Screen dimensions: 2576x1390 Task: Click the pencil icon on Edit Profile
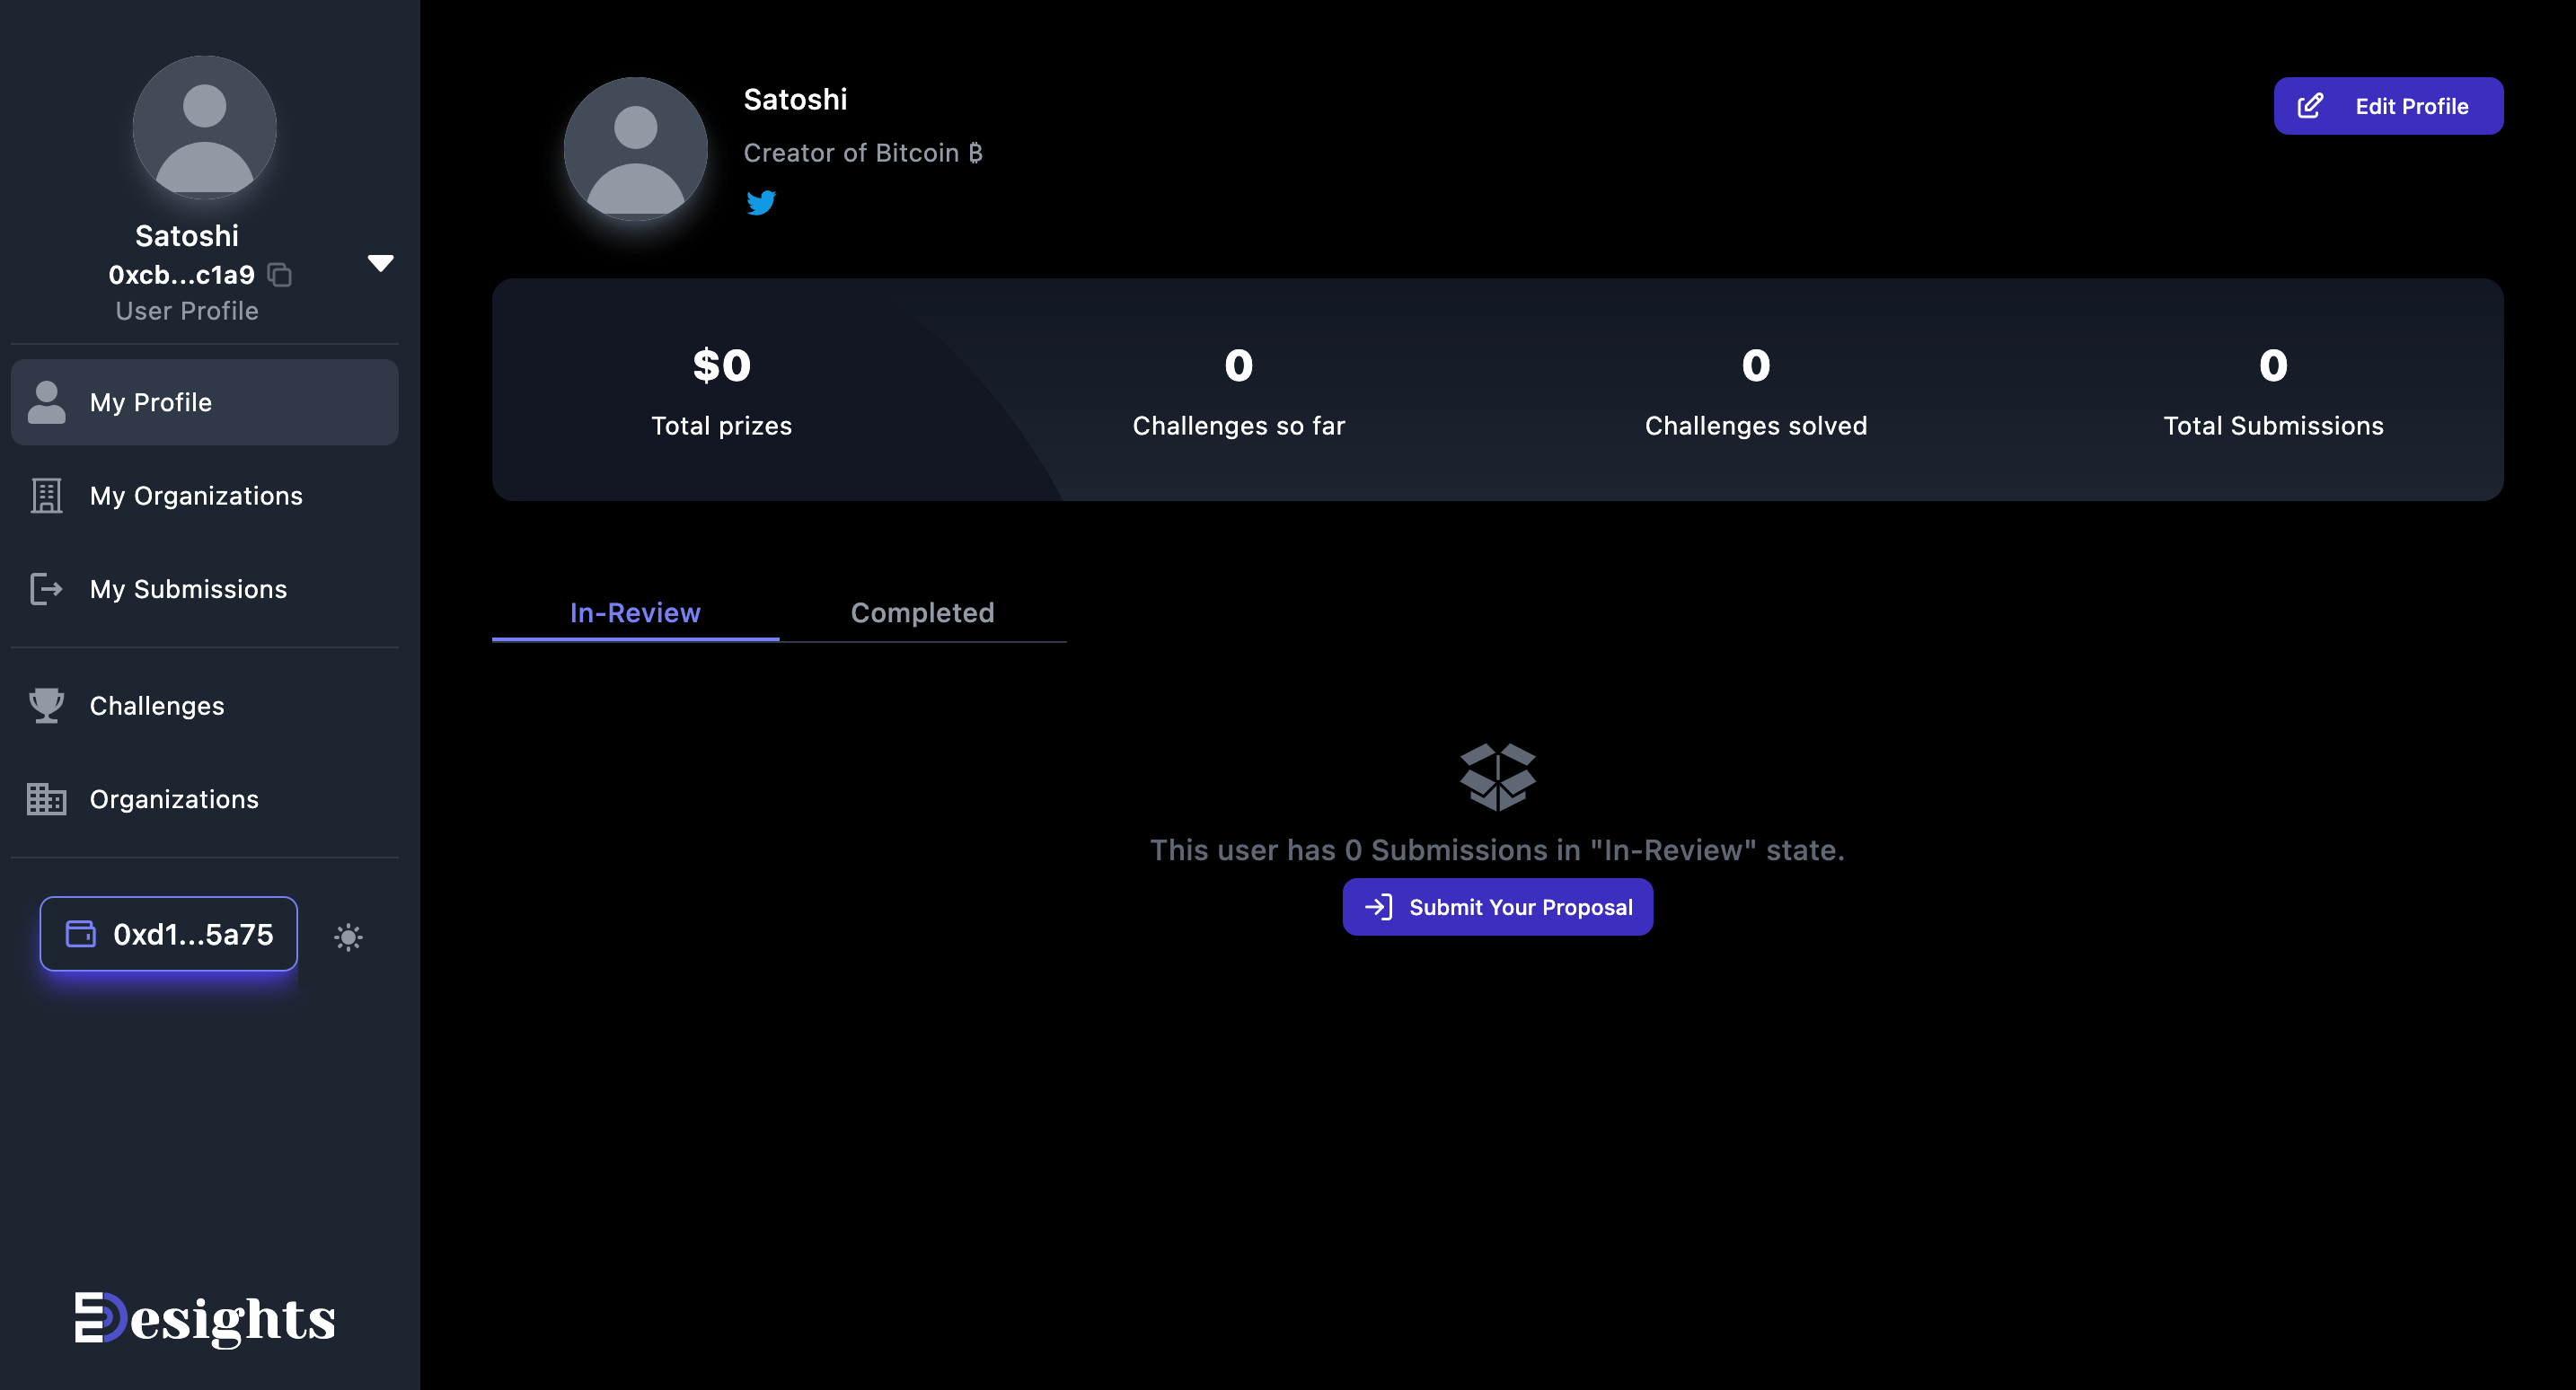[2310, 106]
